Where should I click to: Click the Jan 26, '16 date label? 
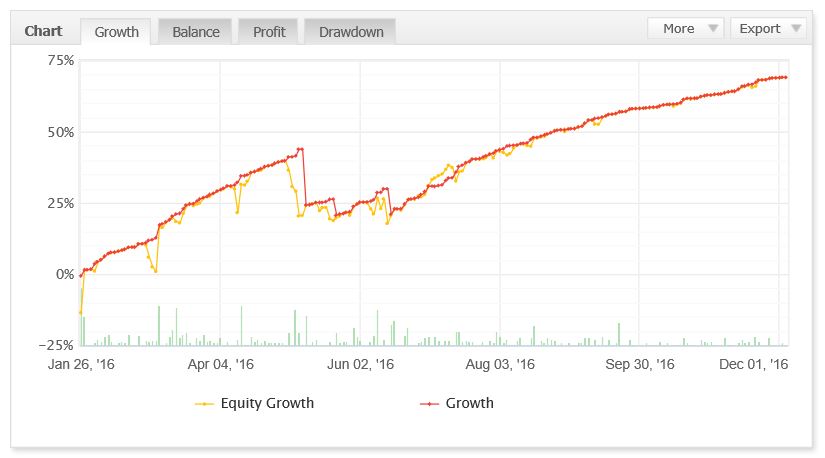(x=81, y=364)
